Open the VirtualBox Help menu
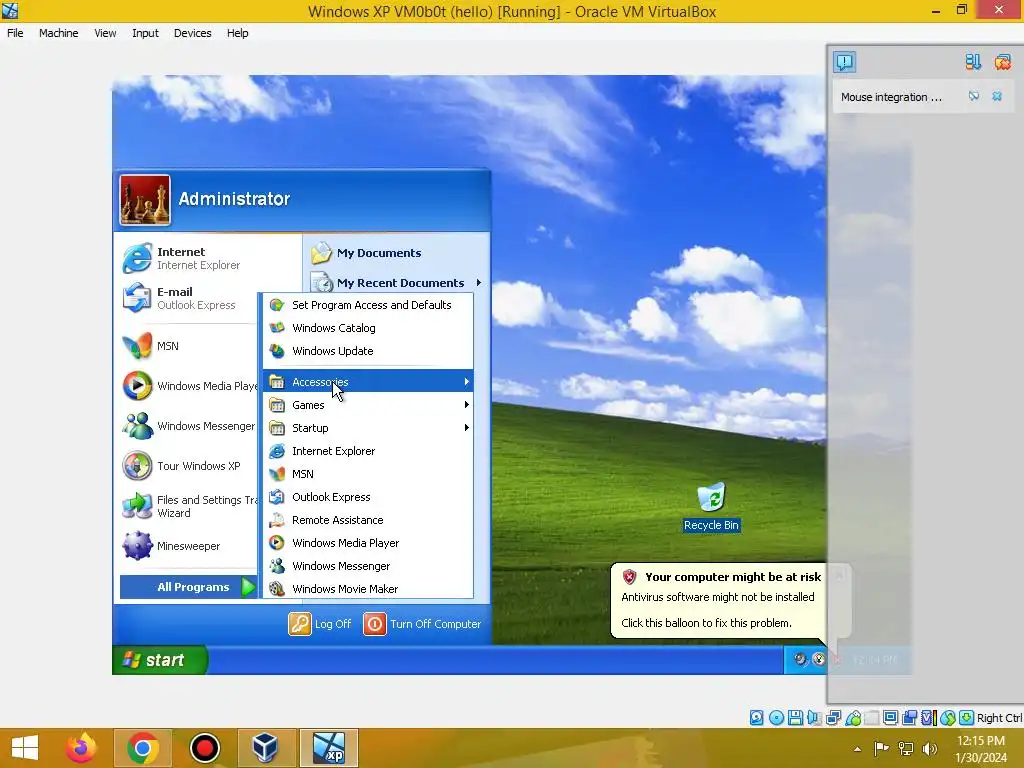This screenshot has width=1024, height=768. tap(237, 33)
